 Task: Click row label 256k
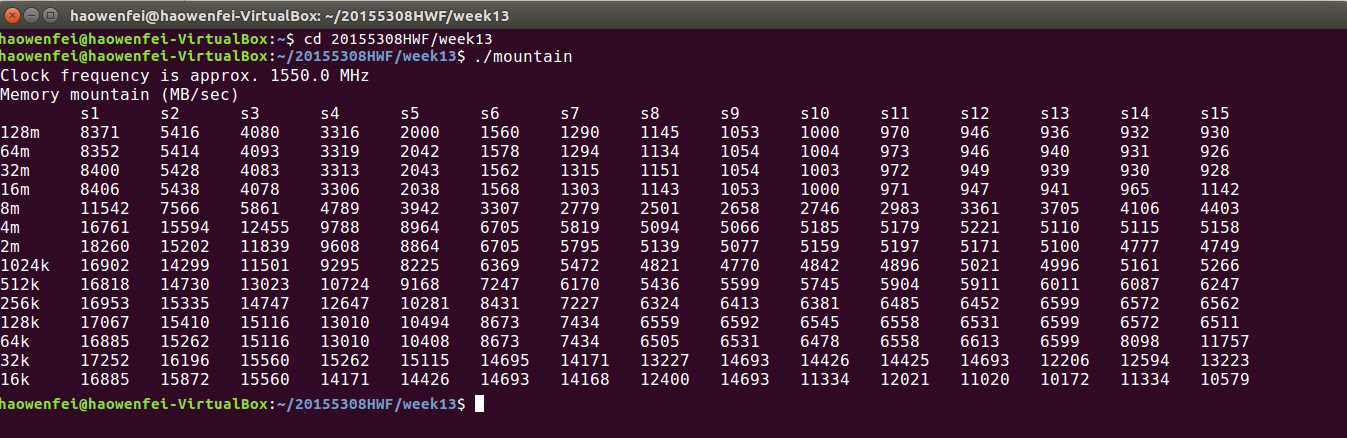click(x=20, y=304)
